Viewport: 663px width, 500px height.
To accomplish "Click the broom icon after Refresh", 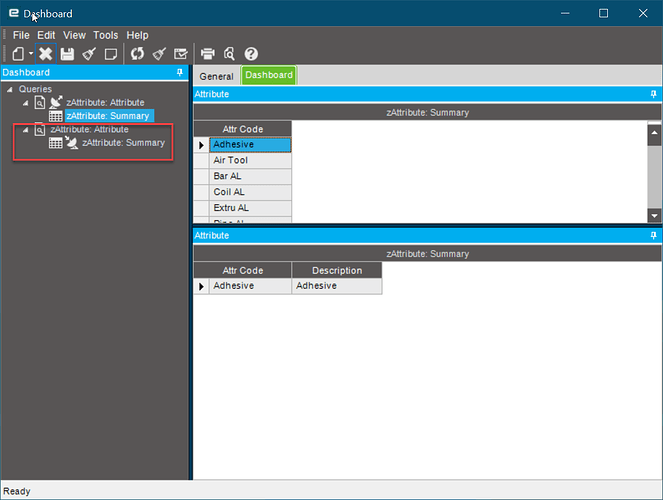I will pyautogui.click(x=159, y=54).
